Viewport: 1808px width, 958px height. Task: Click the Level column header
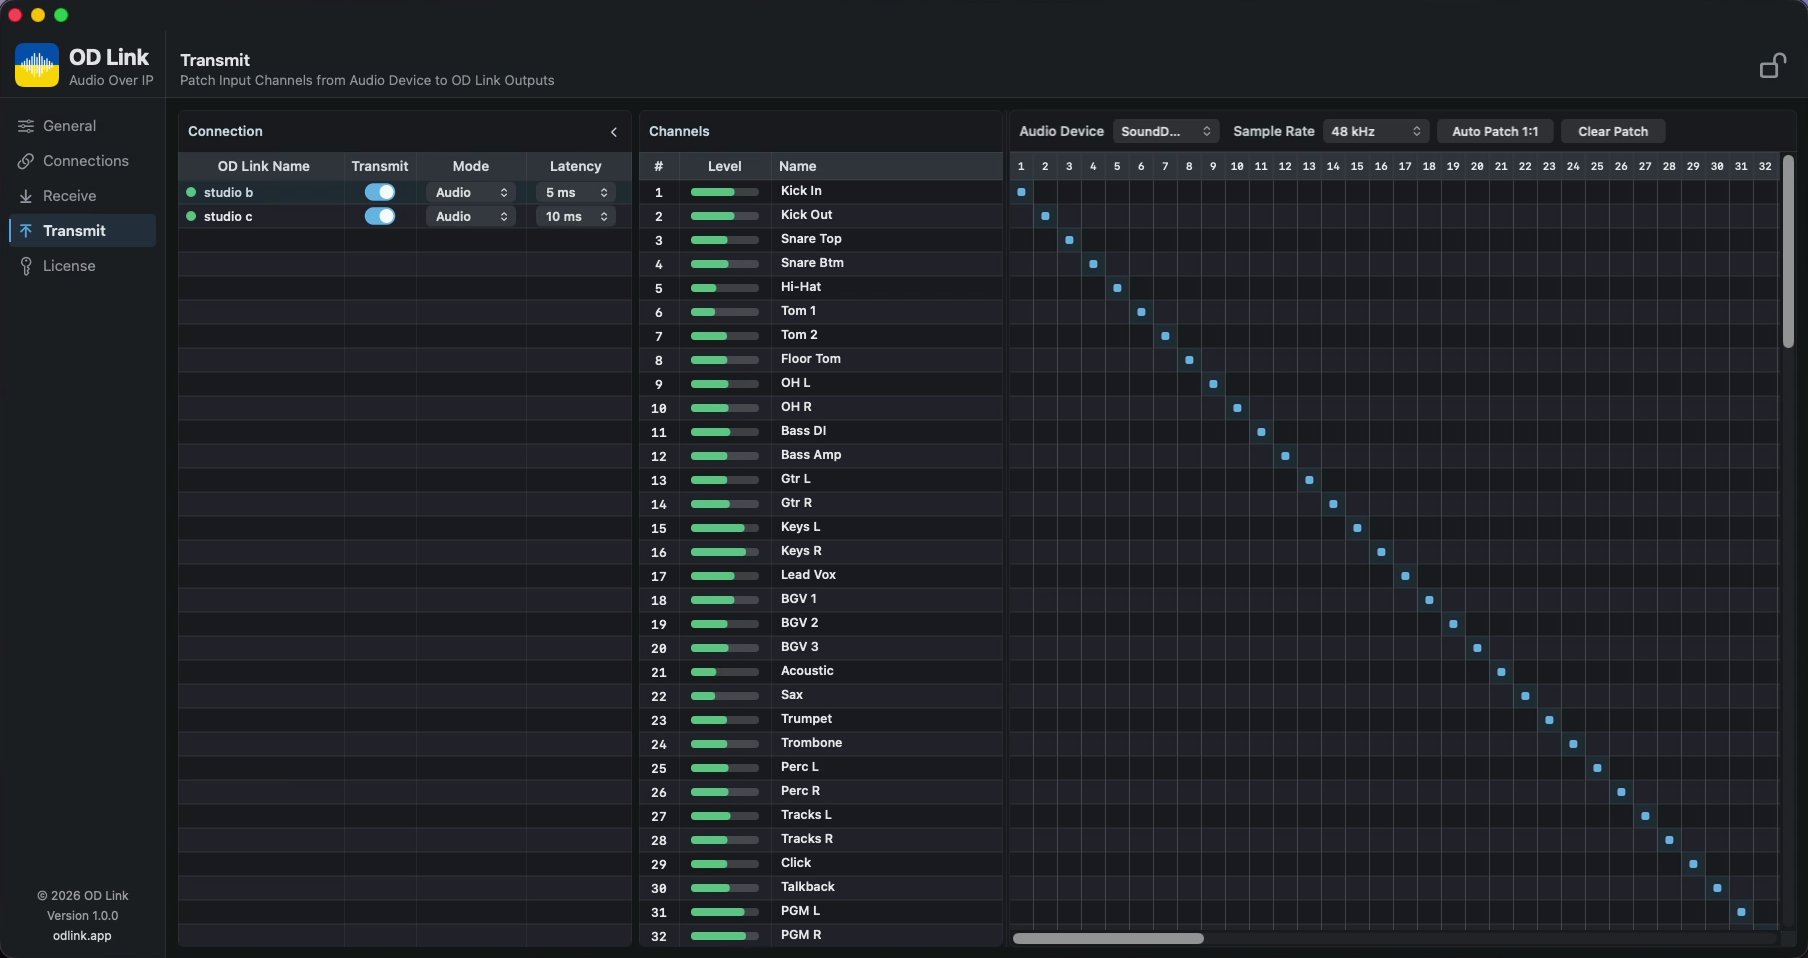click(724, 166)
